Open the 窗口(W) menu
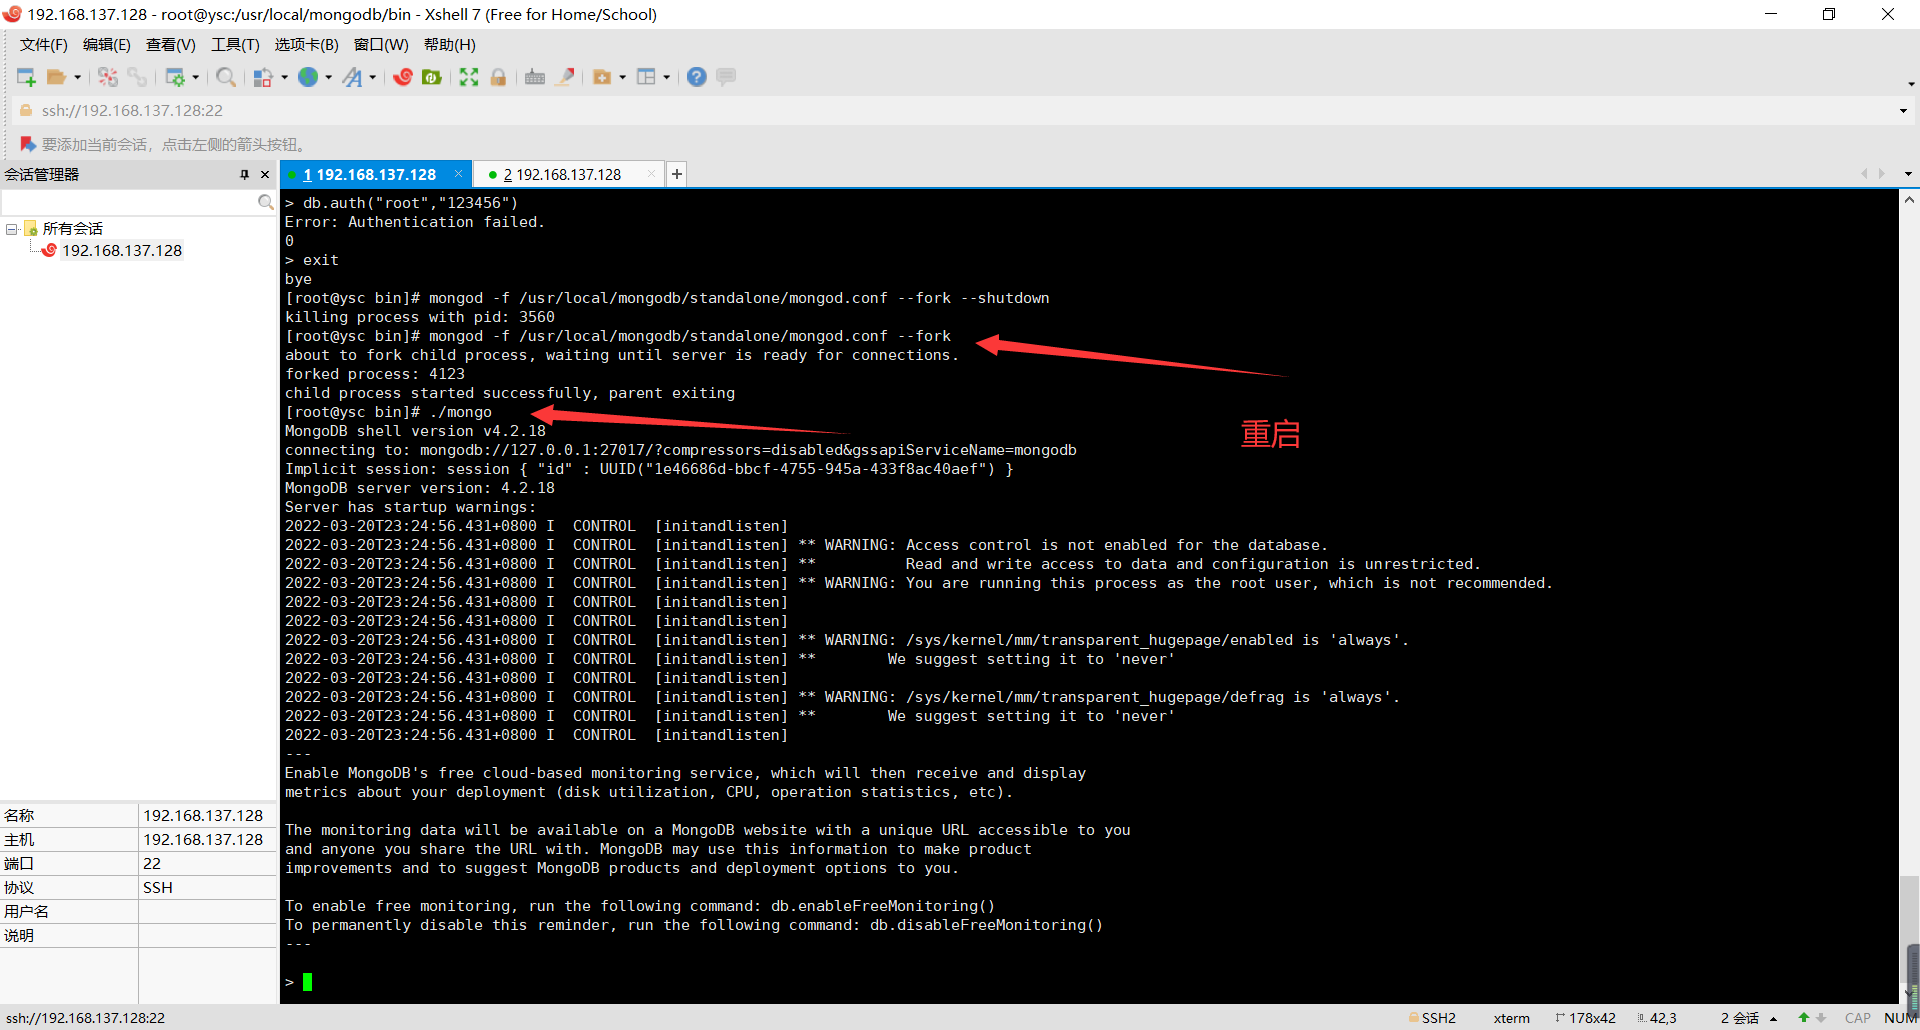Image resolution: width=1920 pixels, height=1030 pixels. pos(381,45)
